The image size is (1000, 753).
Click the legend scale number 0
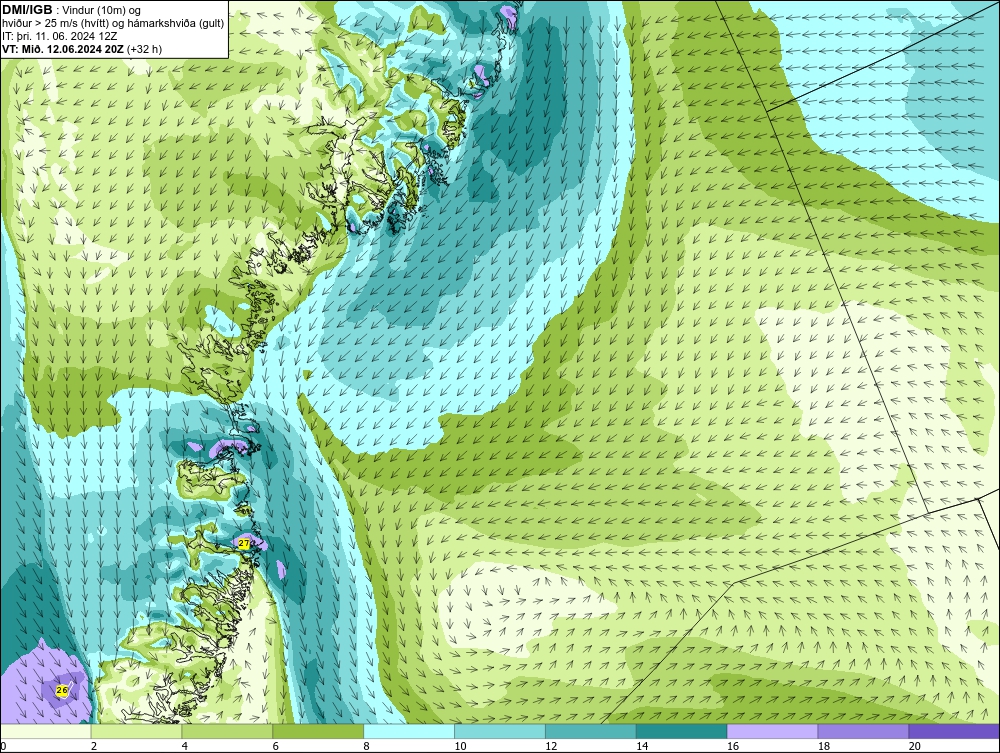point(3,746)
